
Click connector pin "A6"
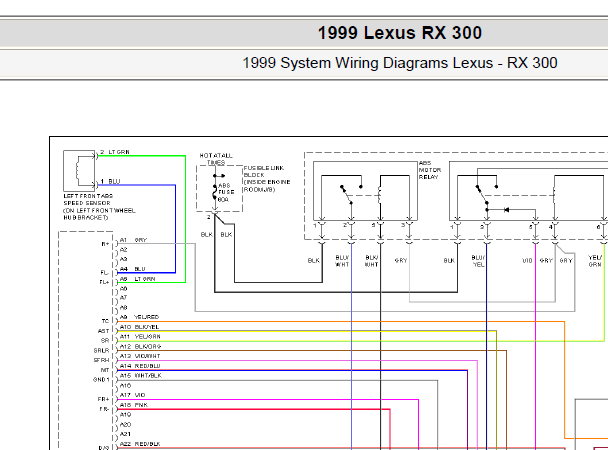pos(123,288)
